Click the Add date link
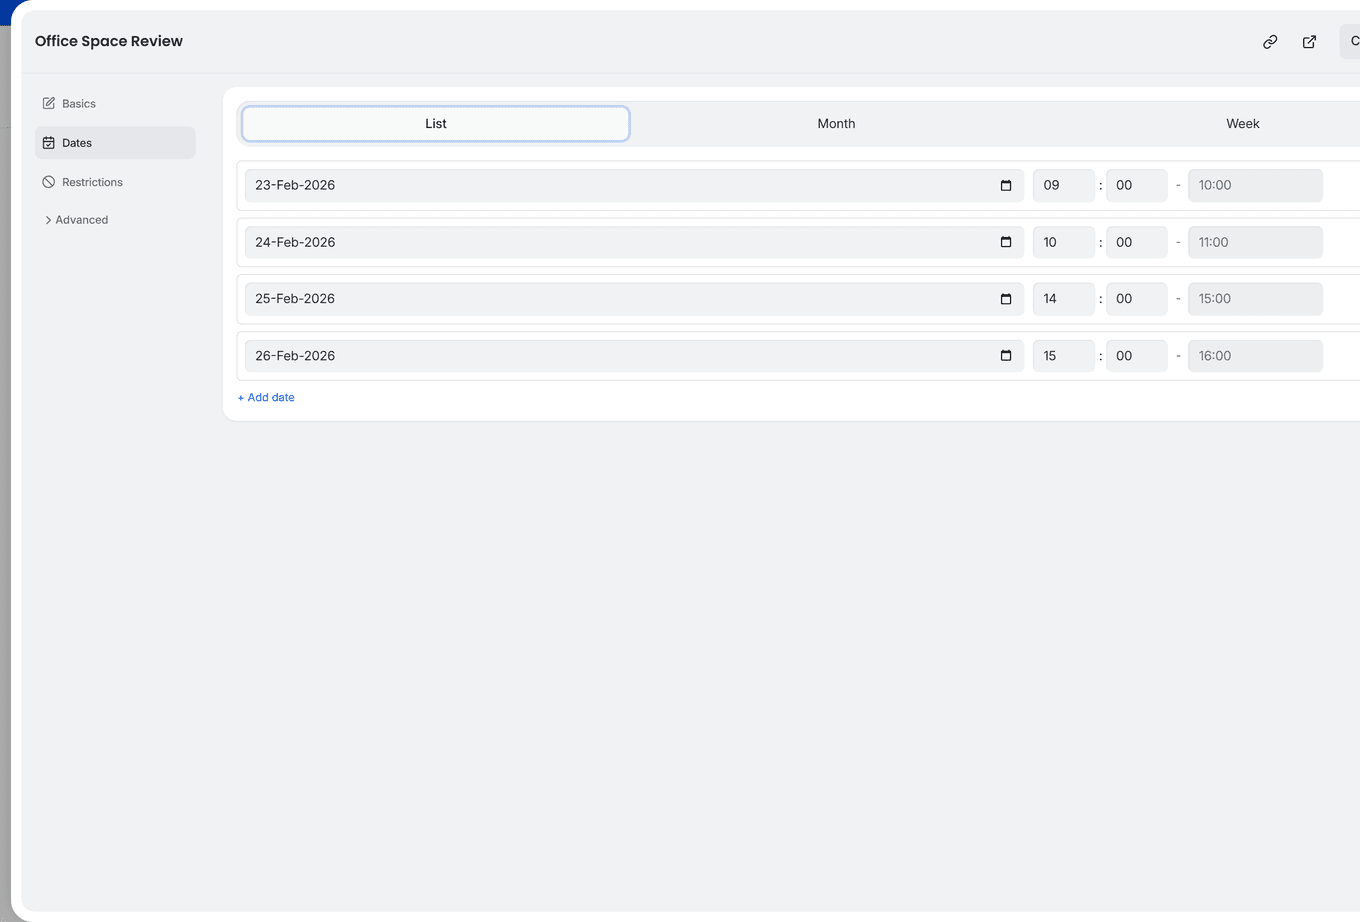 (265, 397)
